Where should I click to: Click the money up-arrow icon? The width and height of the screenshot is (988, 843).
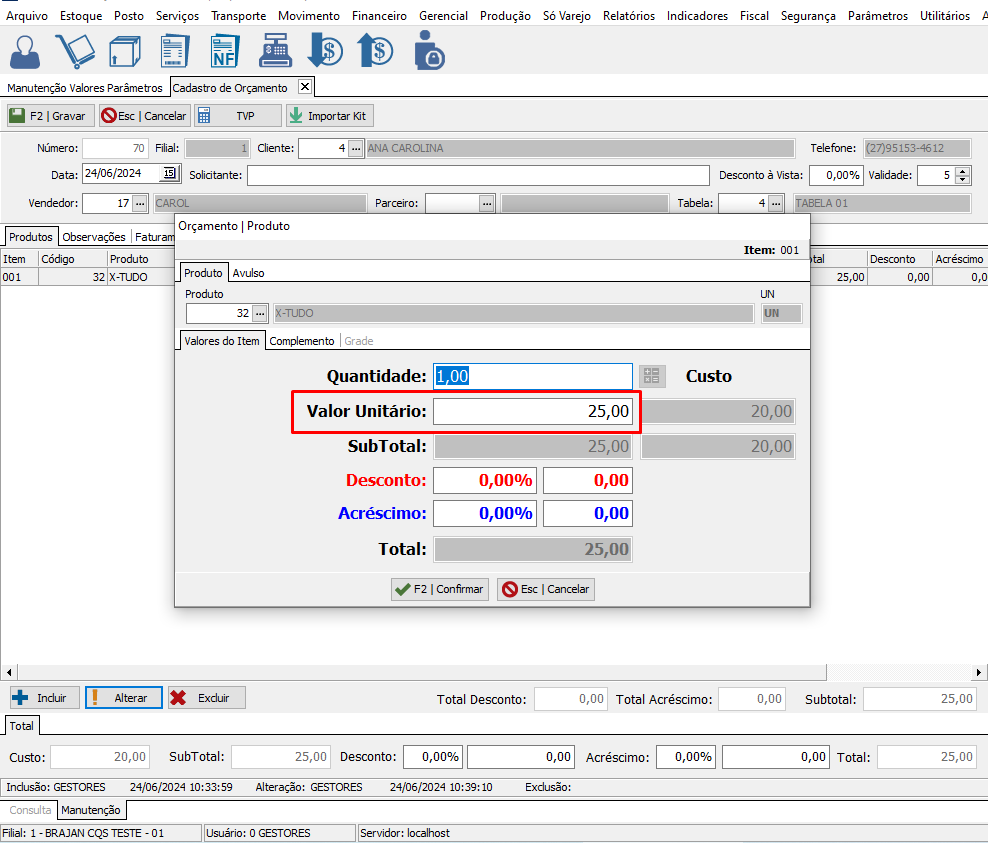(374, 50)
